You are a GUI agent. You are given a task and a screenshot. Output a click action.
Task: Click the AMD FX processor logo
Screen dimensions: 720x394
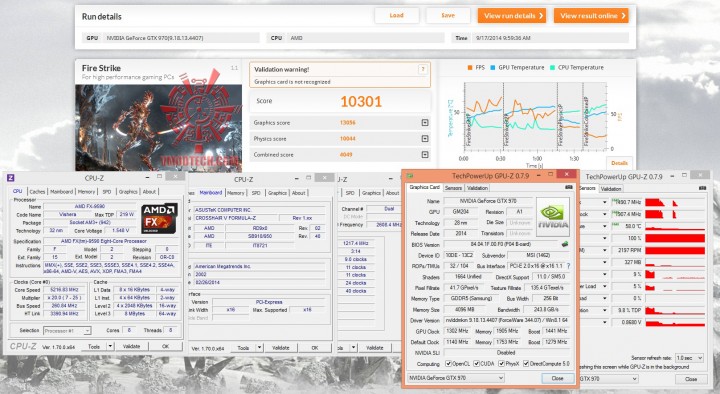click(159, 218)
